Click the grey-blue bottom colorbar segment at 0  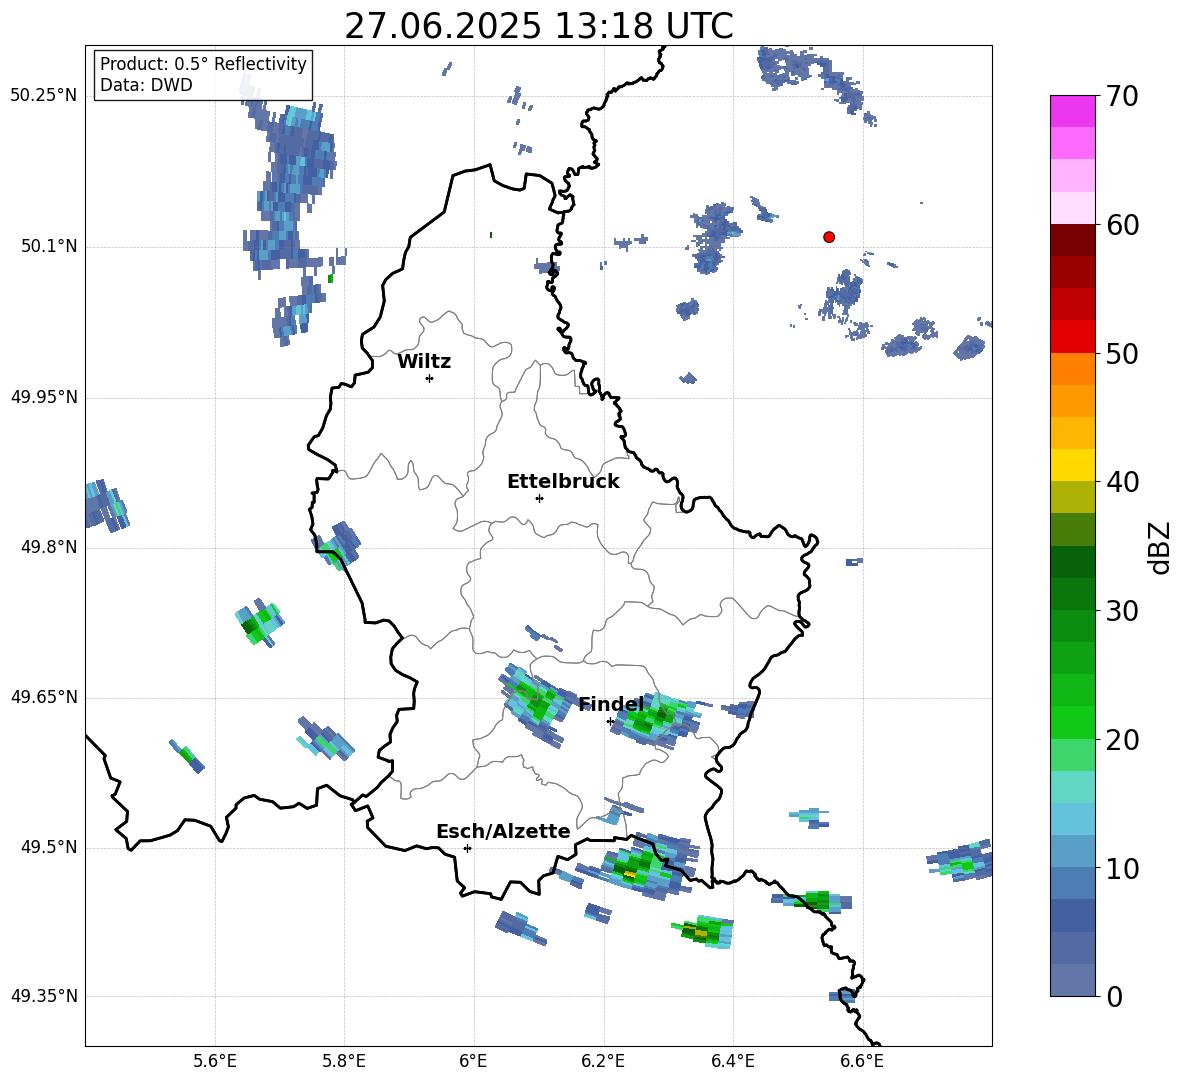[x=1072, y=980]
